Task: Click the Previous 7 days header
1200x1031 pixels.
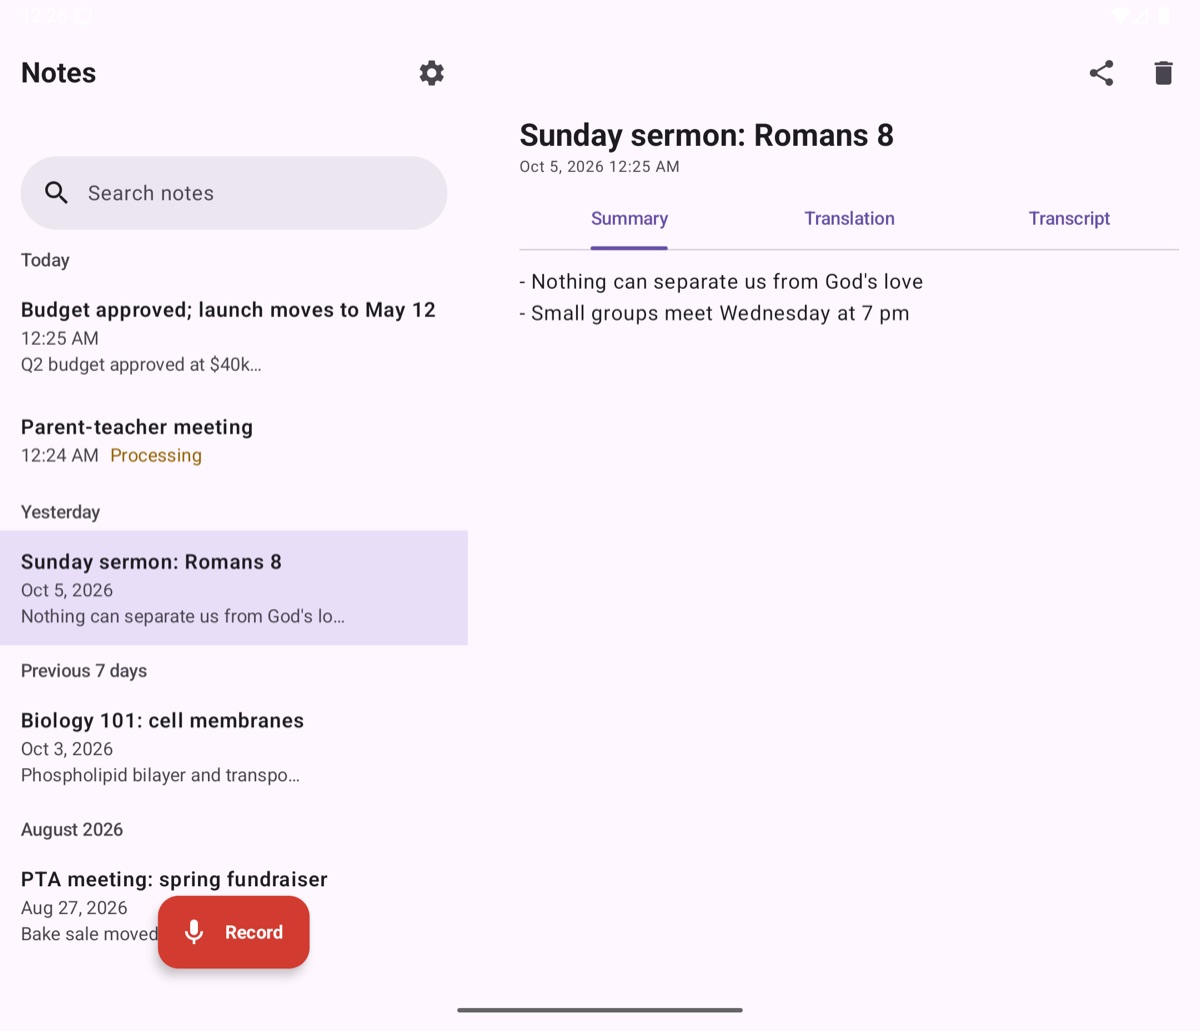Action: 84,671
